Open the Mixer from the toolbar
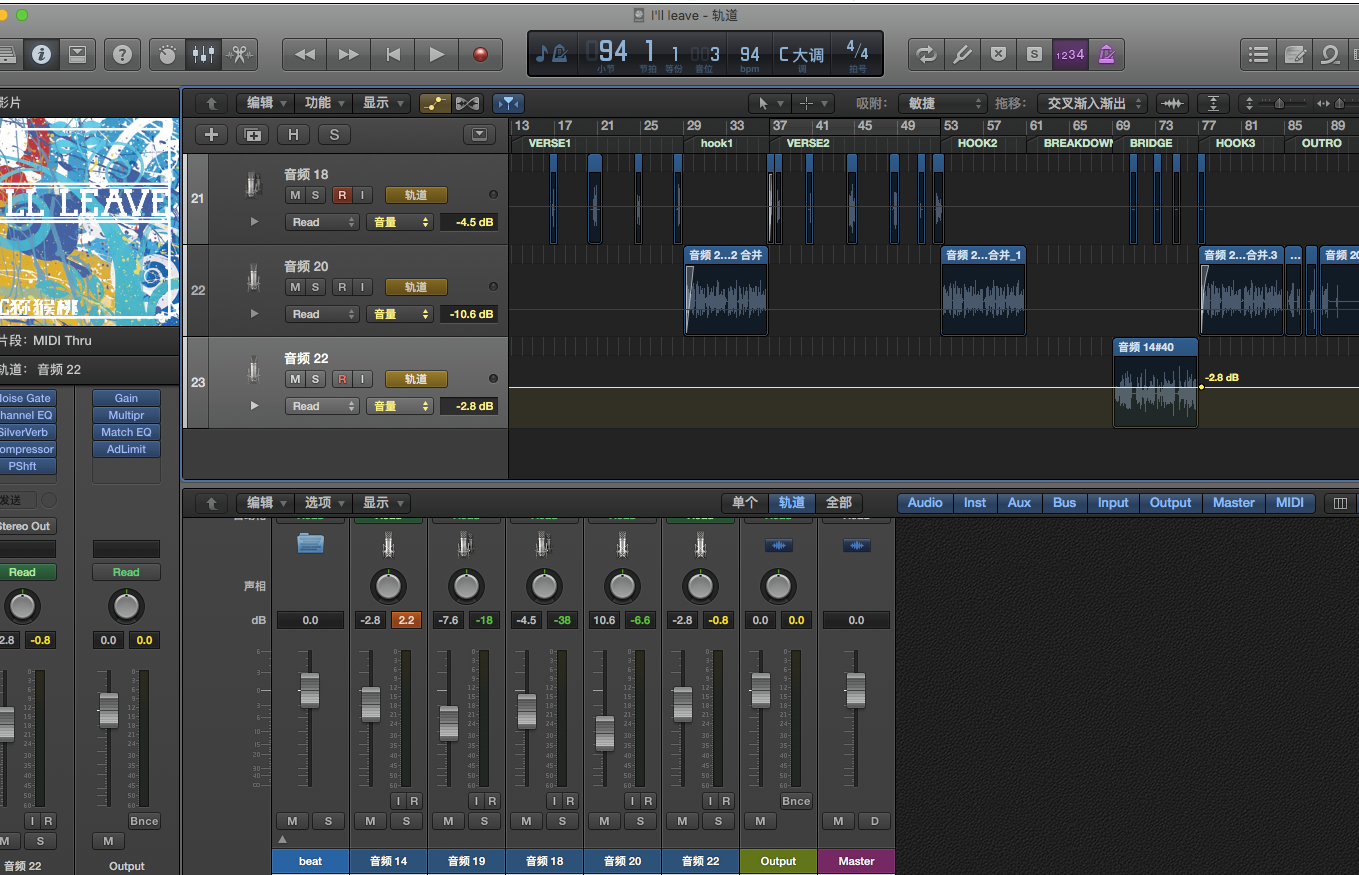Image resolution: width=1359 pixels, height=875 pixels. pos(204,54)
